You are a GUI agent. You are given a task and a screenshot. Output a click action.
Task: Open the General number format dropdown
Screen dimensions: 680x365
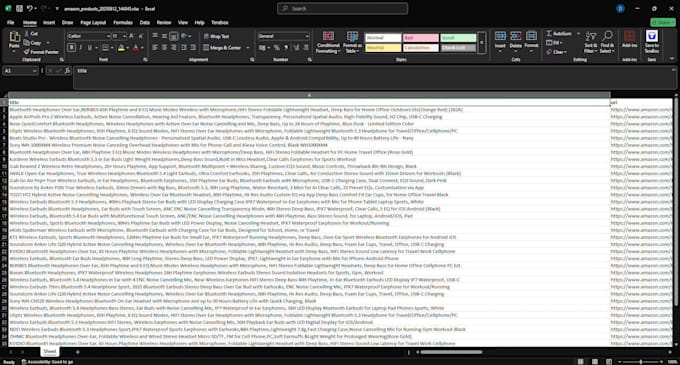point(307,36)
